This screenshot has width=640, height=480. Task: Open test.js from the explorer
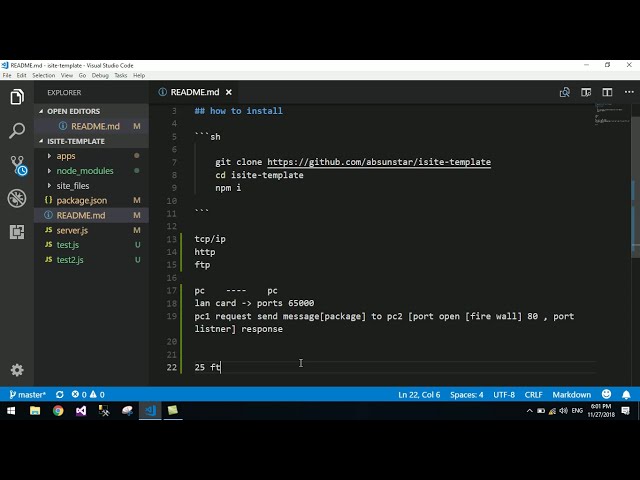(91, 245)
